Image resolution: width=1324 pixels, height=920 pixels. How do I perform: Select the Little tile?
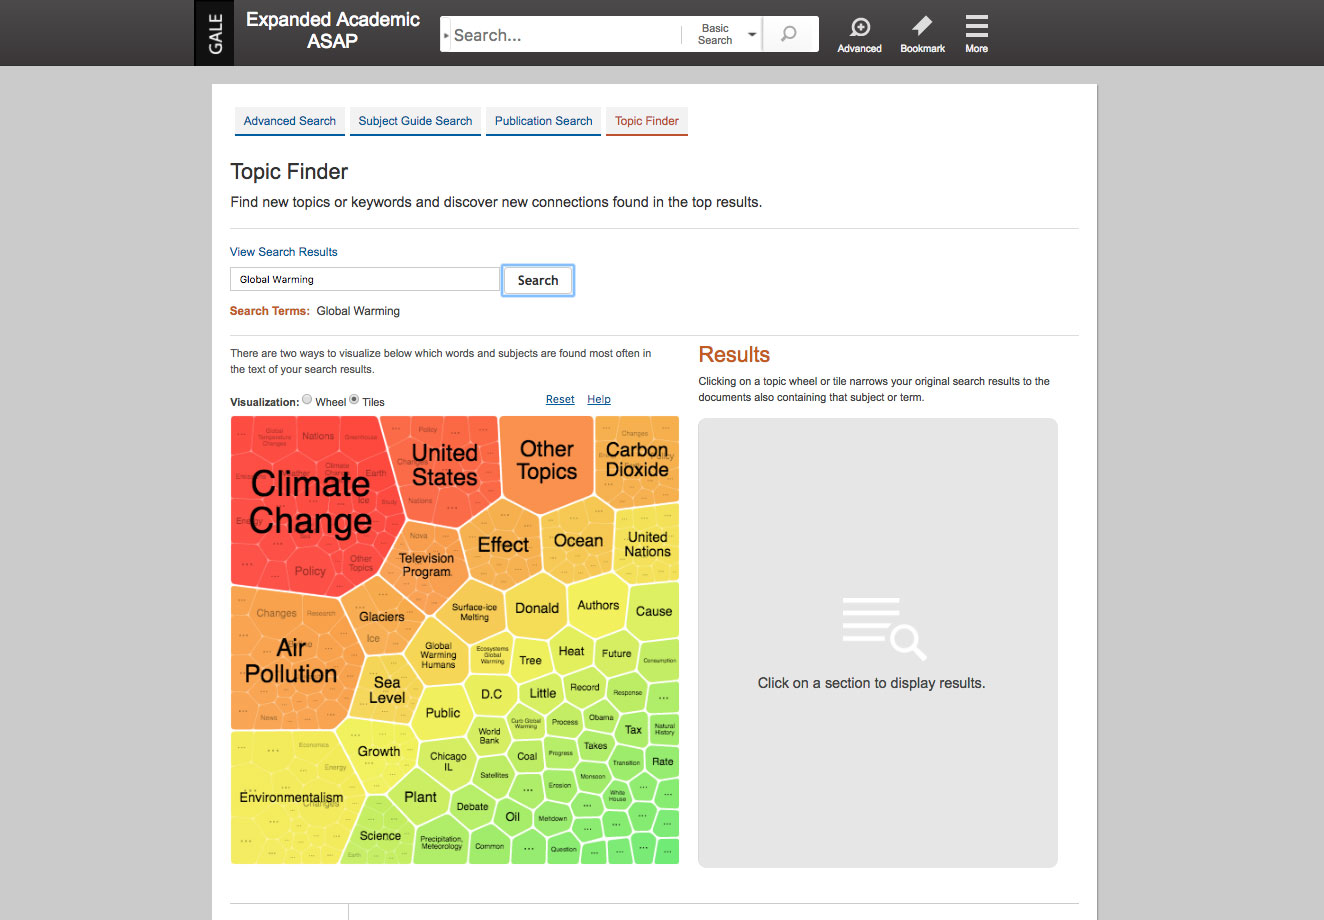pyautogui.click(x=543, y=693)
